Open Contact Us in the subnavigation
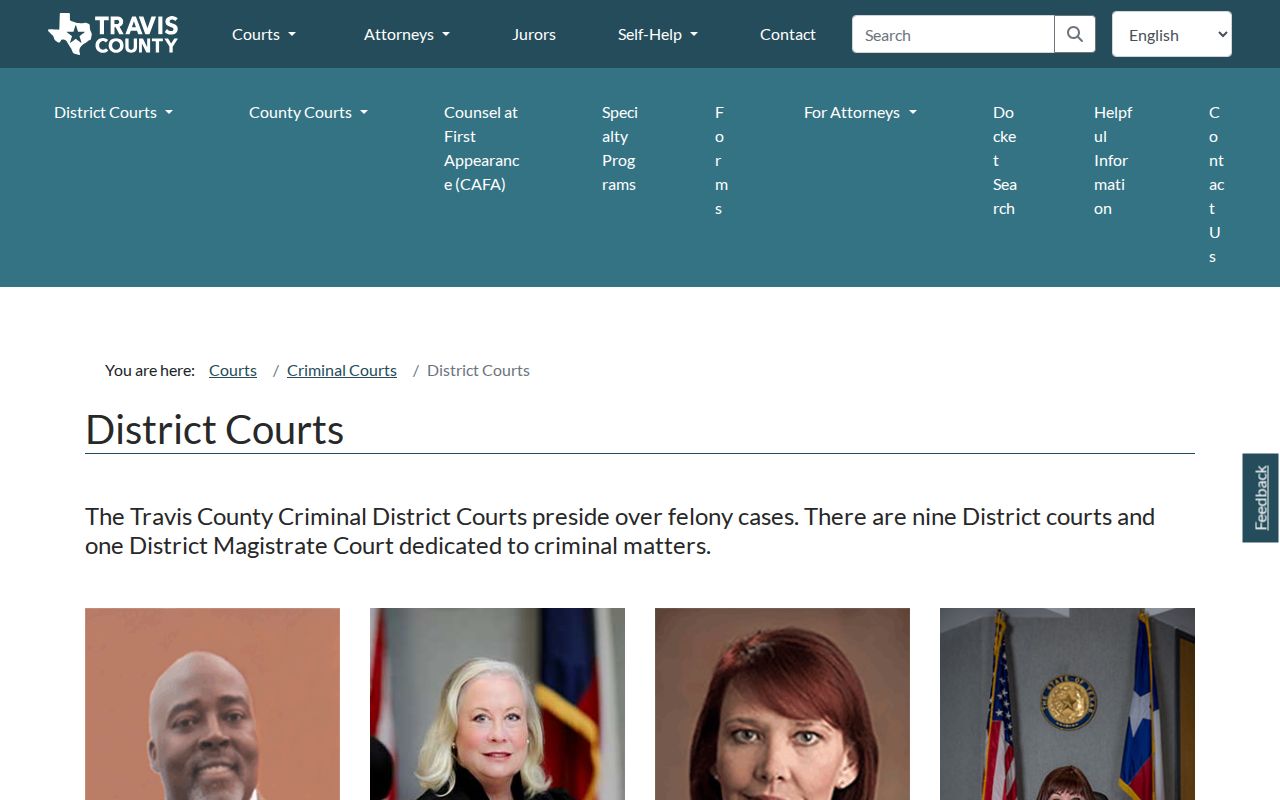This screenshot has width=1280, height=800. pyautogui.click(x=1216, y=184)
